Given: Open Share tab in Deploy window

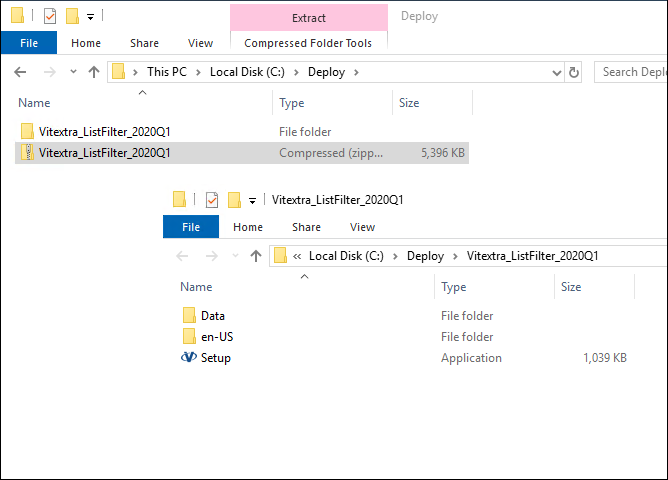Looking at the screenshot, I should (144, 43).
